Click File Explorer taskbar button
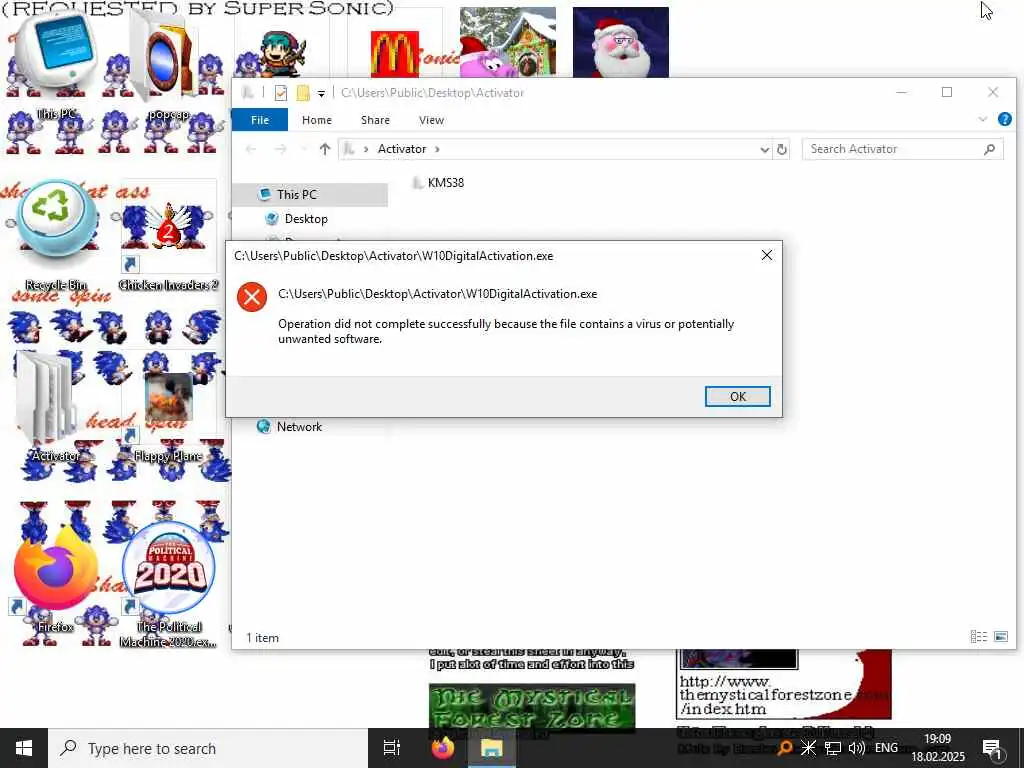Viewport: 1024px width, 768px height. click(x=492, y=748)
